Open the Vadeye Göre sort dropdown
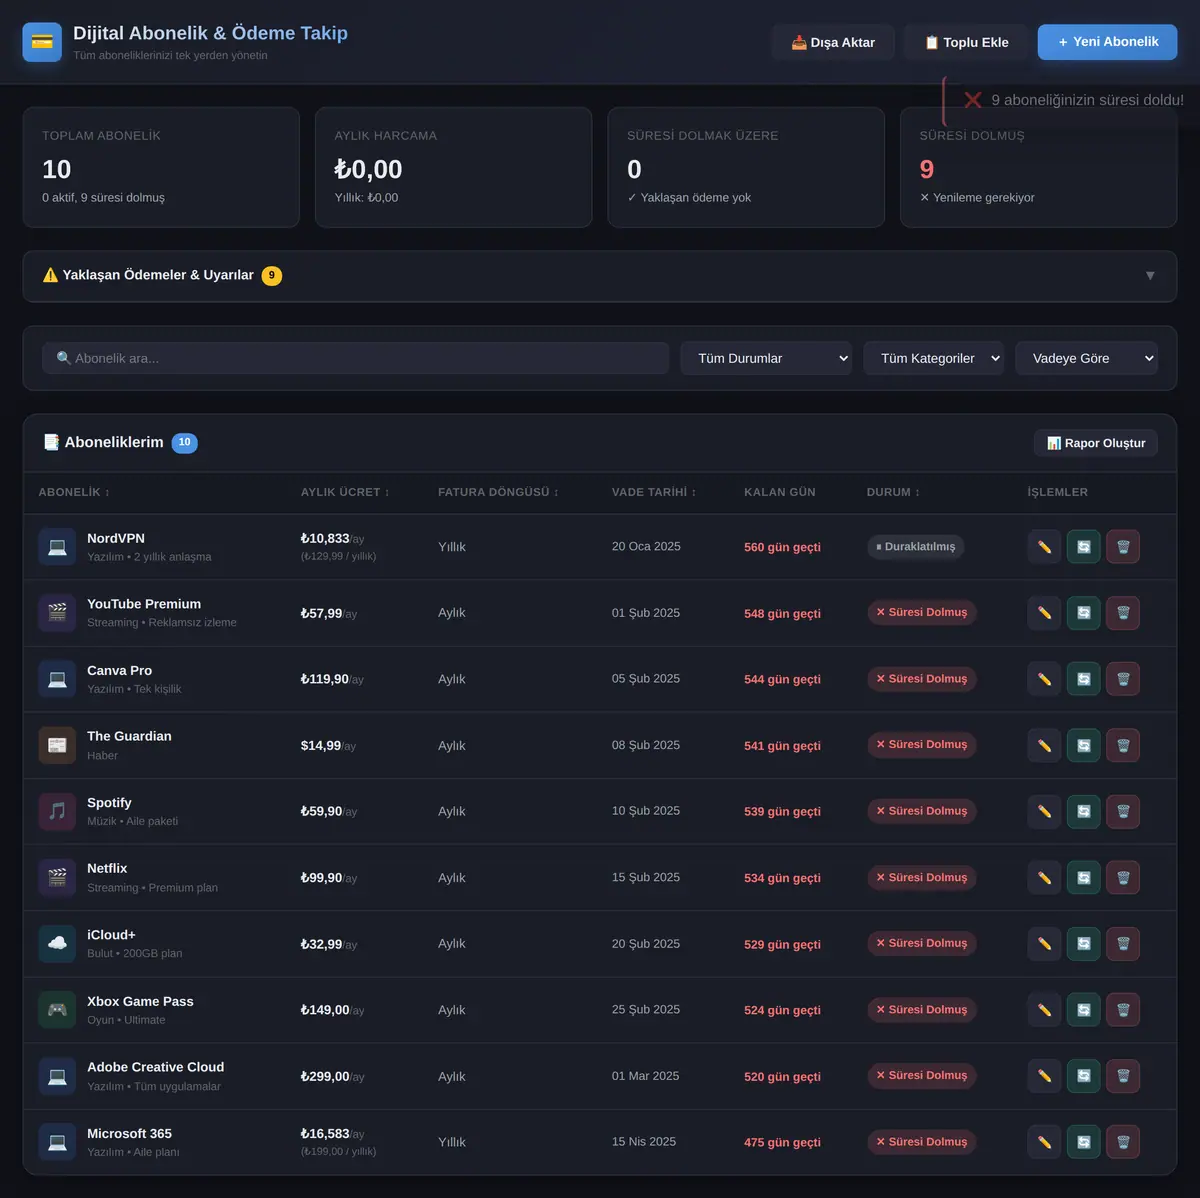The width and height of the screenshot is (1200, 1198). [1087, 358]
